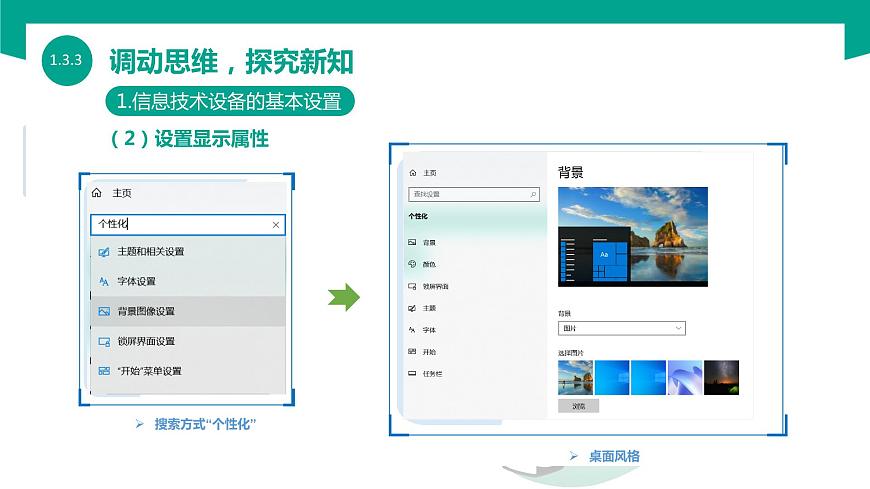This screenshot has height=489, width=870.
Task: Go to "主页" in the personalization window sidebar
Action: pyautogui.click(x=429, y=173)
